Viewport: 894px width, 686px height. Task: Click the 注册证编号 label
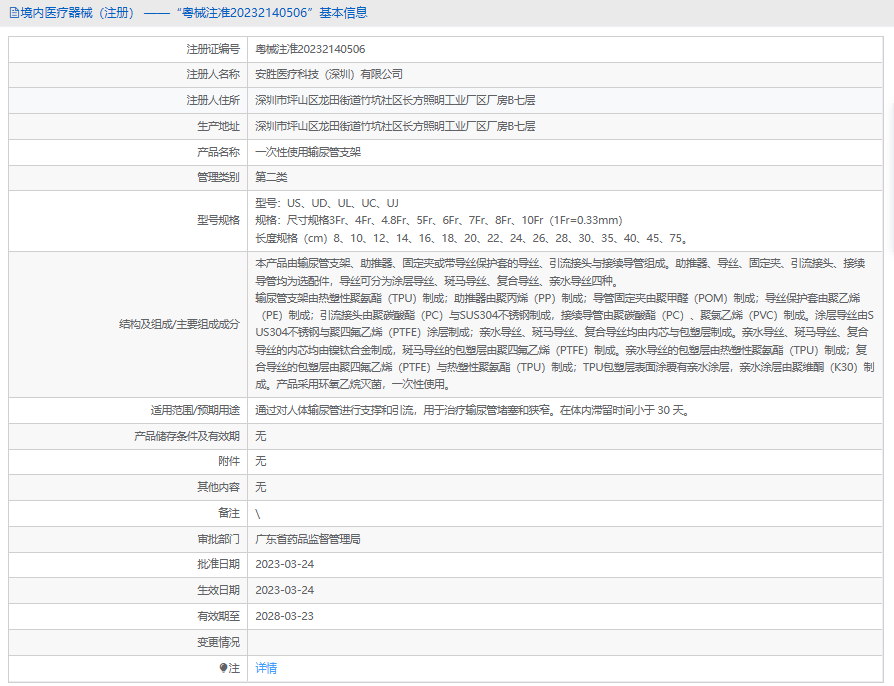click(213, 50)
